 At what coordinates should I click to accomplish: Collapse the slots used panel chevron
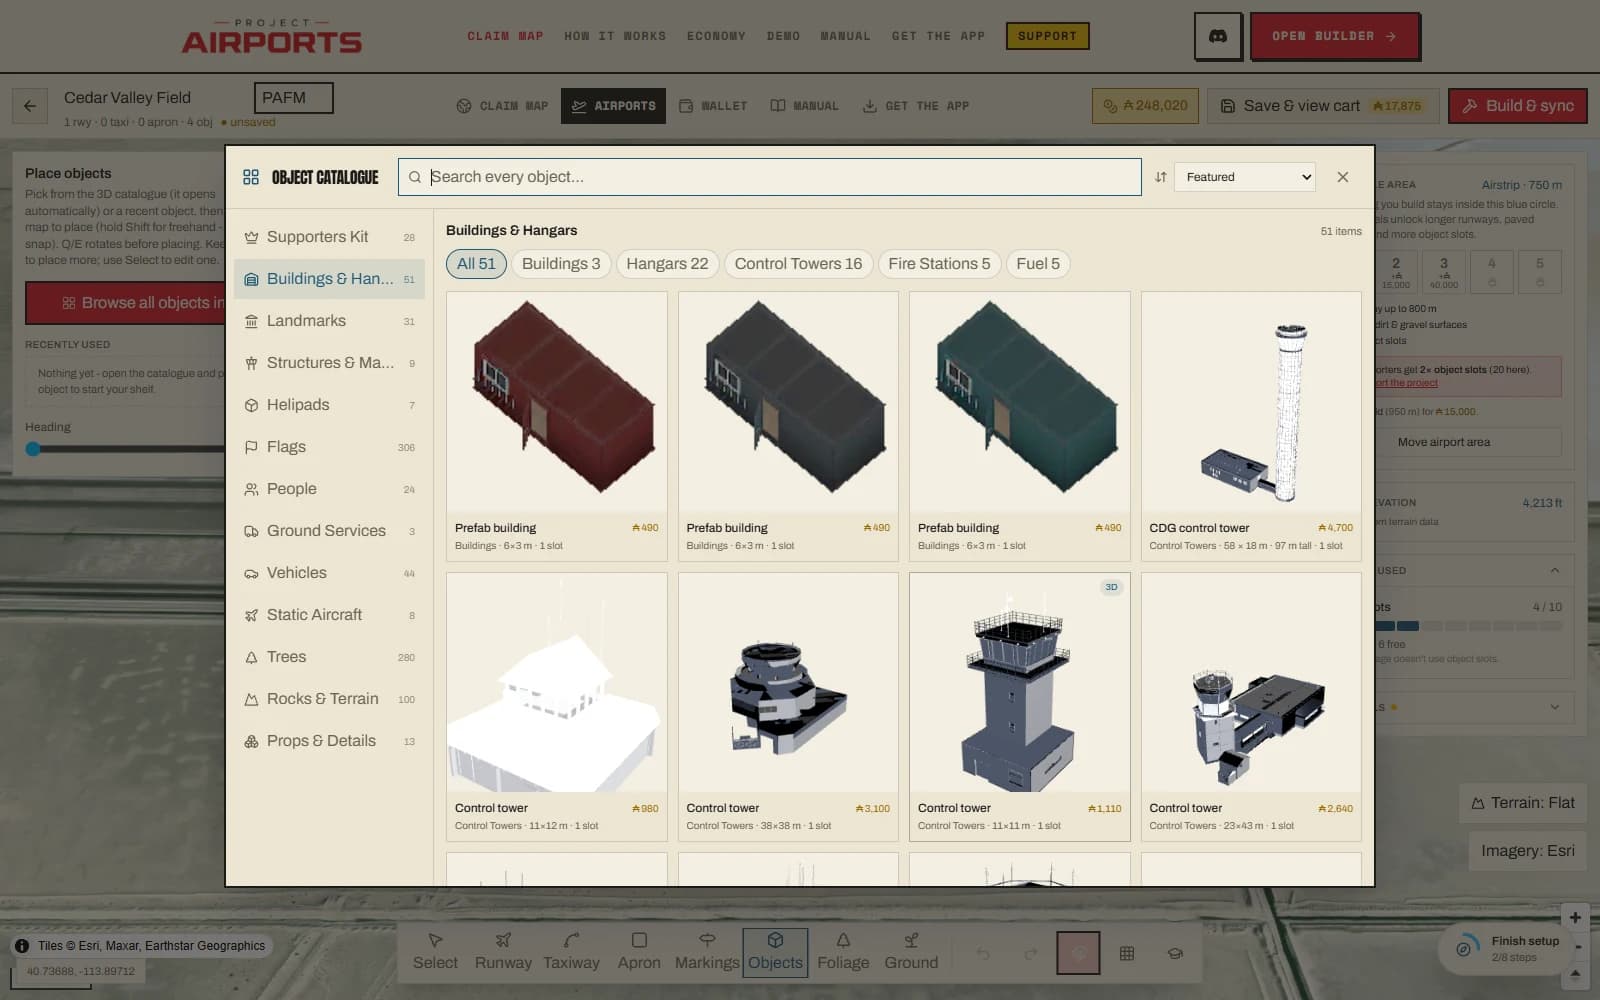click(1555, 570)
